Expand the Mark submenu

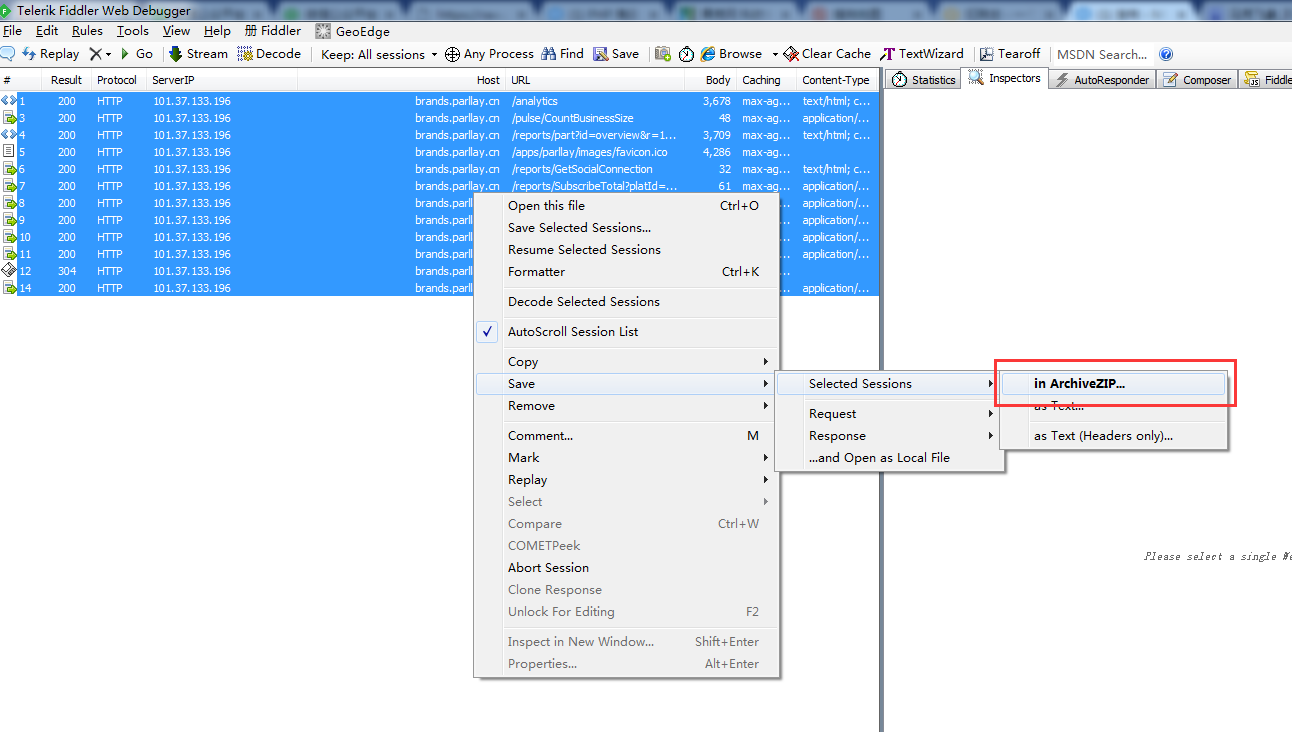click(x=626, y=458)
